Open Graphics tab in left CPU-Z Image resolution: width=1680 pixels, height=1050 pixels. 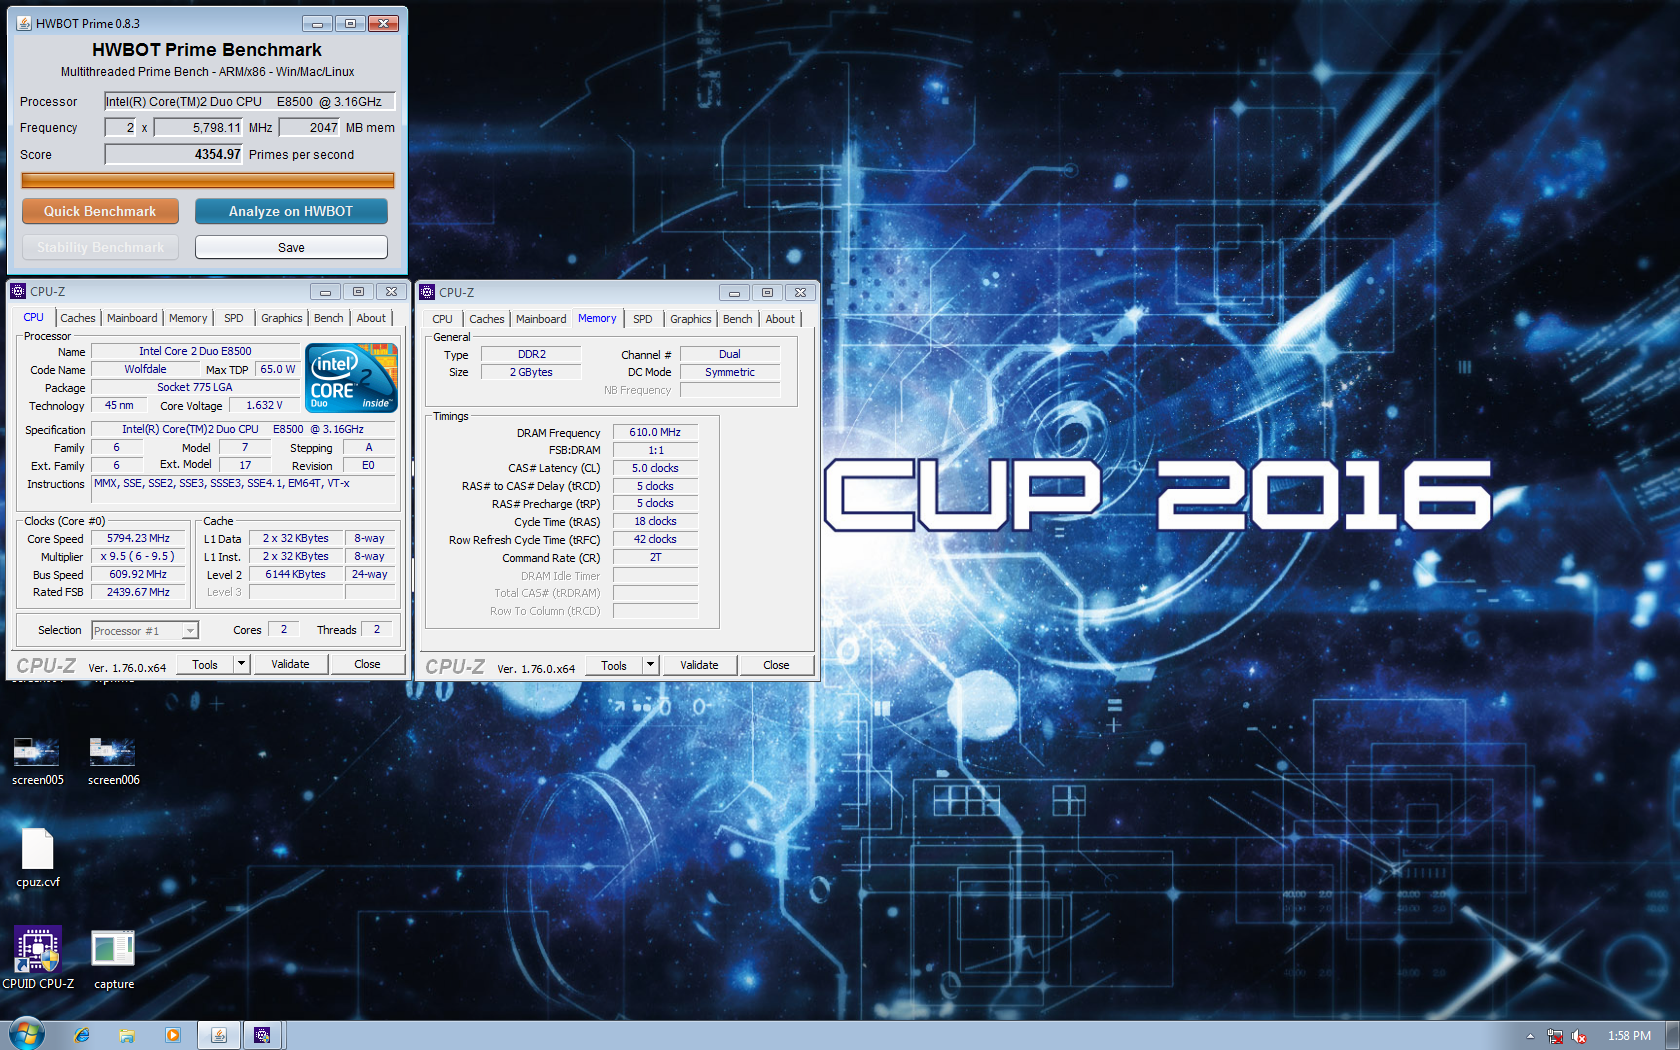[281, 318]
